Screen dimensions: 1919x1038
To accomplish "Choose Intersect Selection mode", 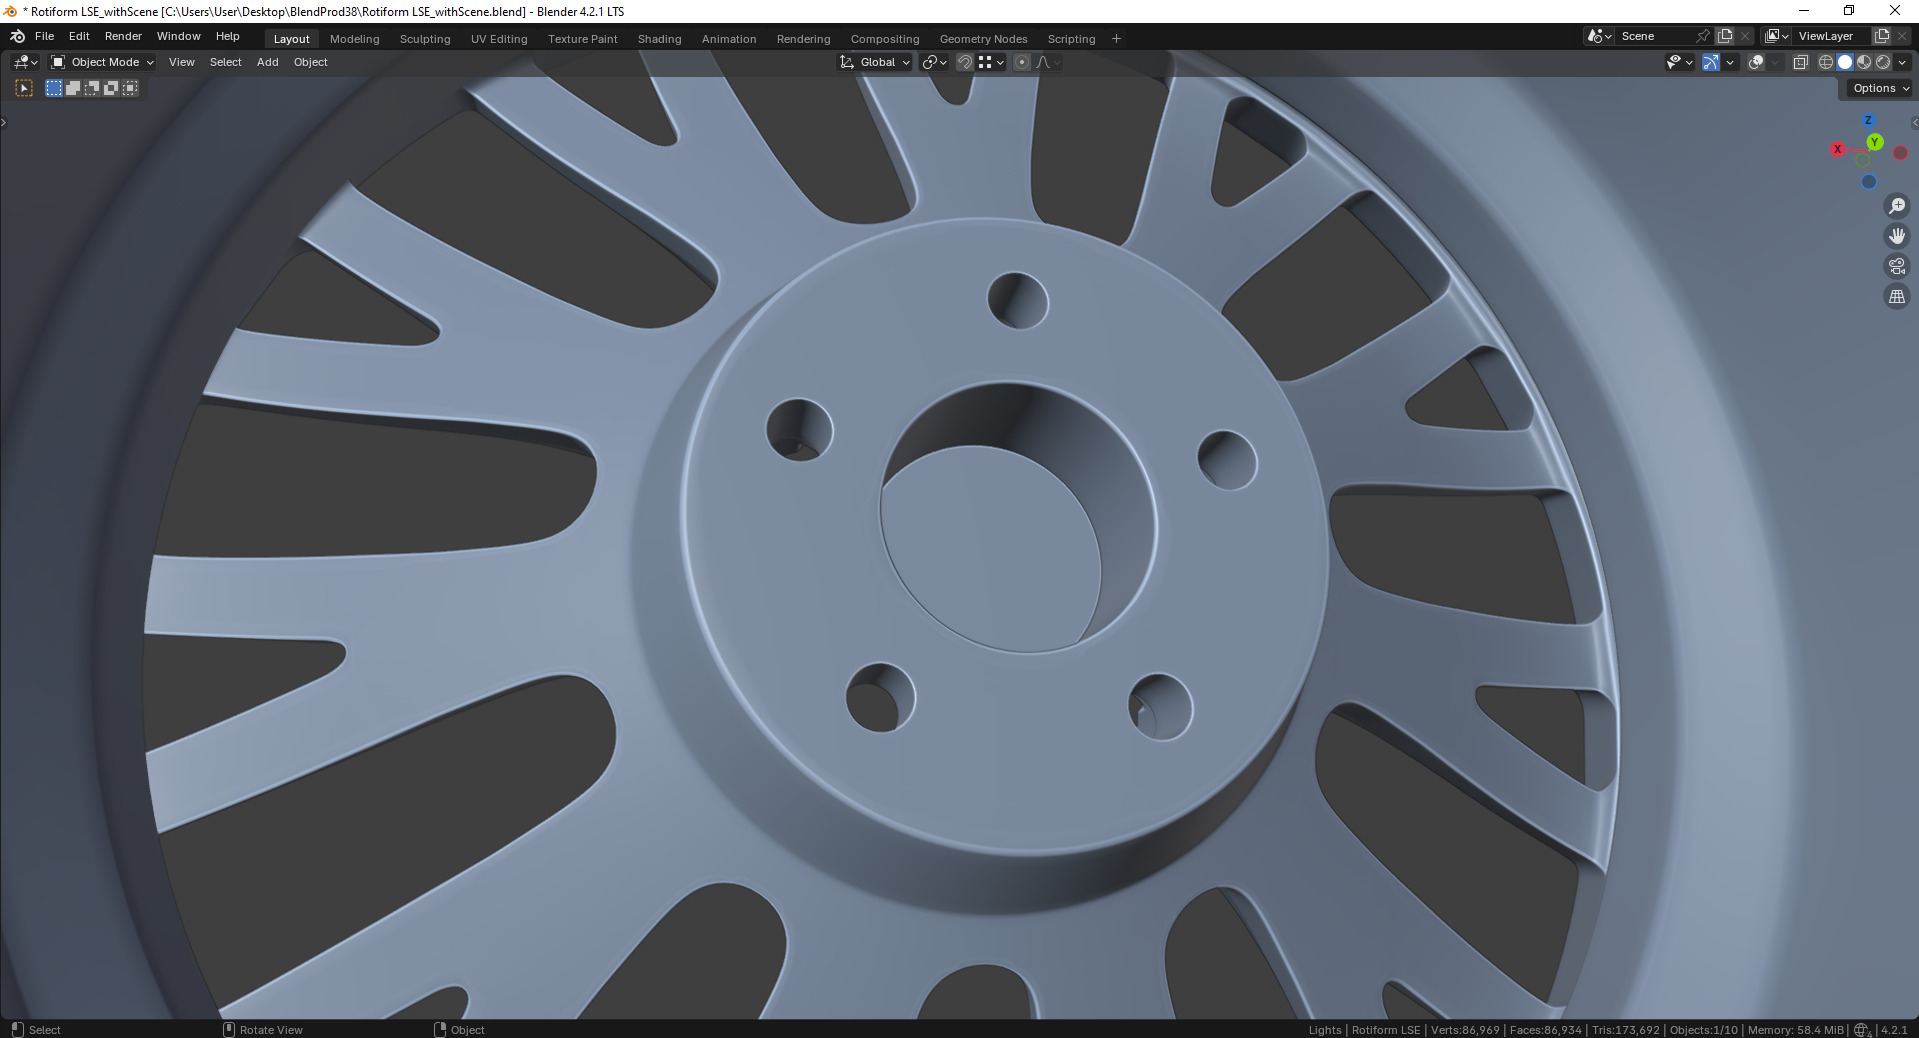I will [130, 88].
